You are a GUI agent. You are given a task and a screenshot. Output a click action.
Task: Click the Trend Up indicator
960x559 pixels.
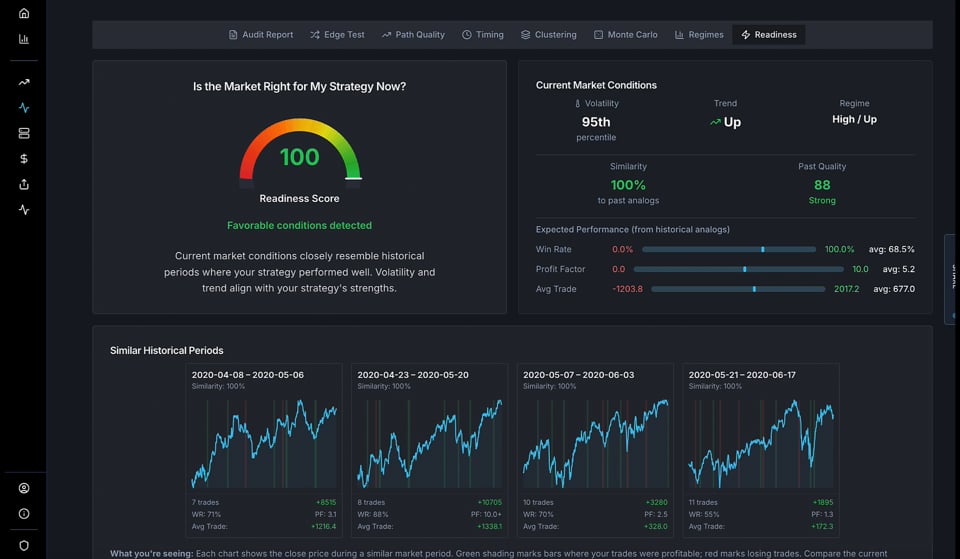pos(726,122)
